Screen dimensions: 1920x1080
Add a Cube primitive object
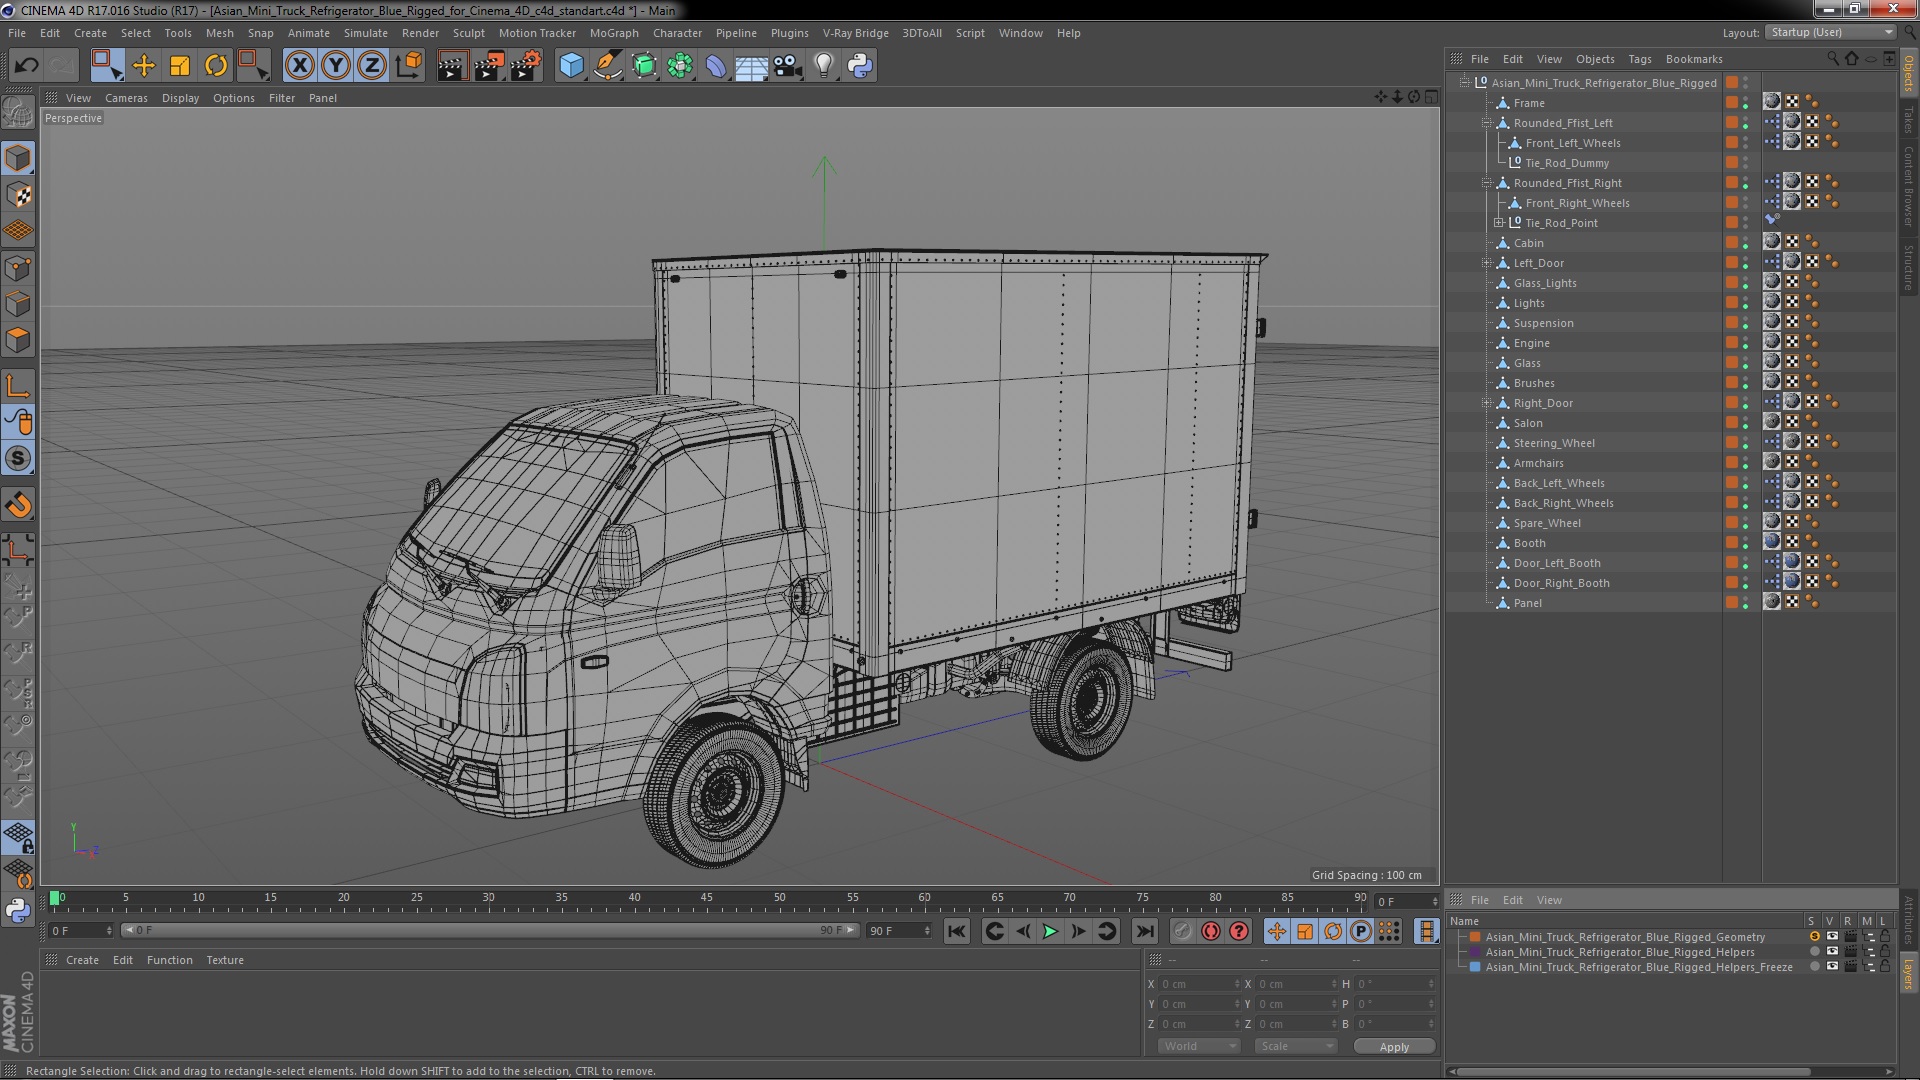[571, 66]
